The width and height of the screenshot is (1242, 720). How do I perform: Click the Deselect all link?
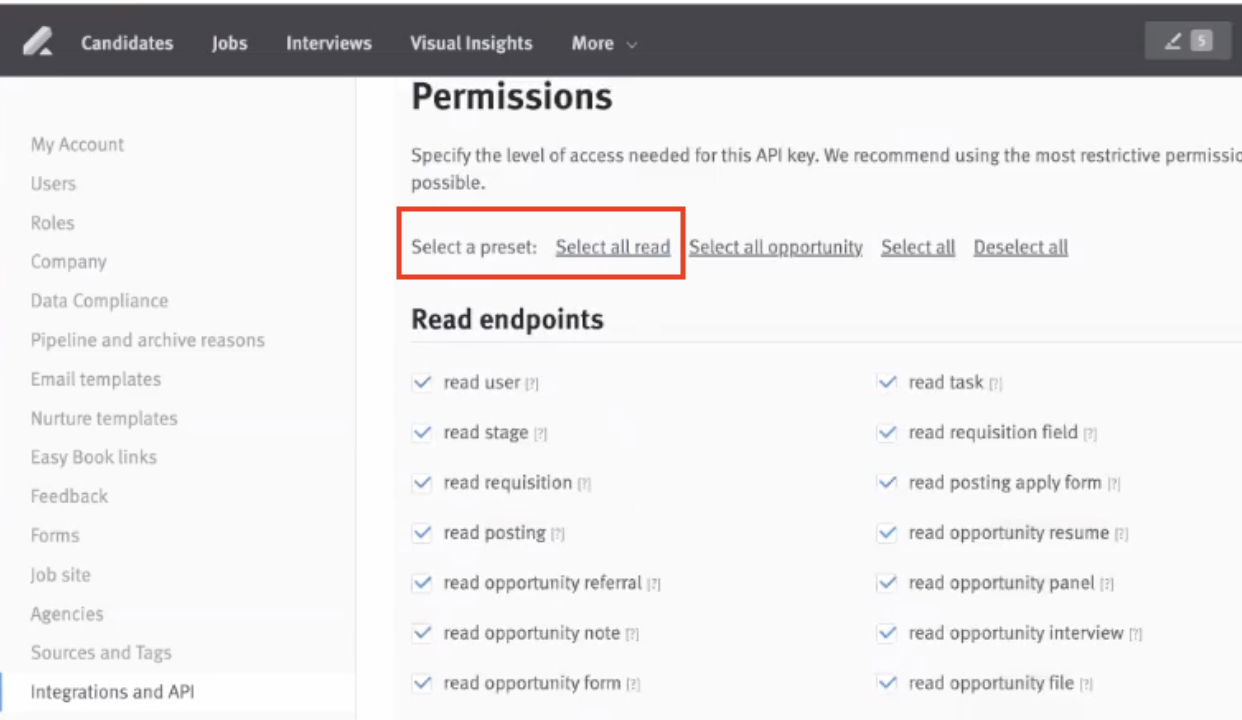coord(1020,247)
